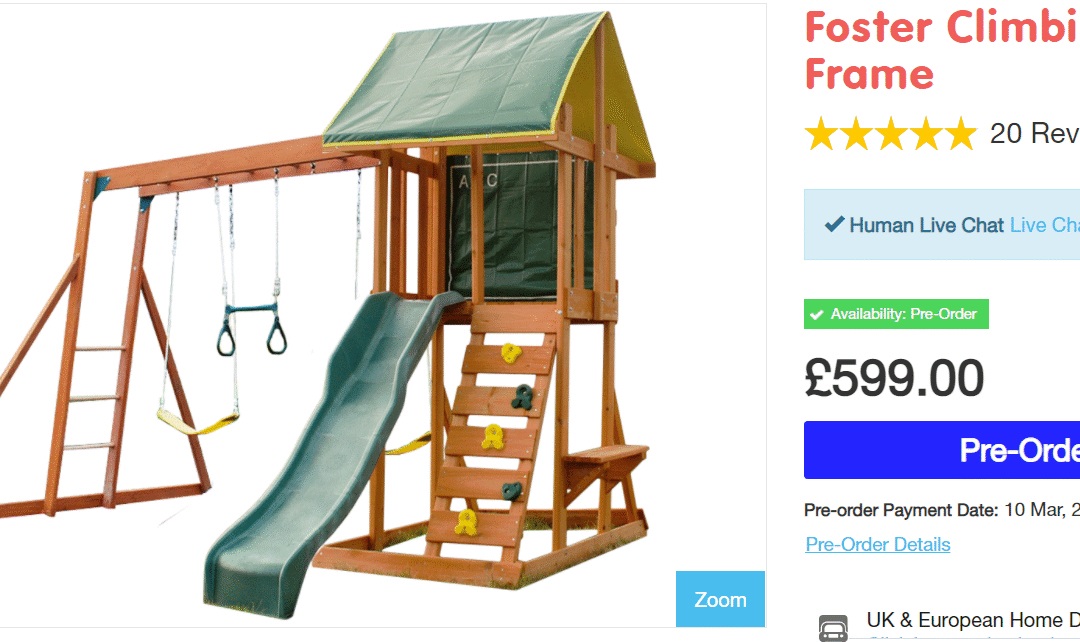The height and width of the screenshot is (642, 1080).
Task: Click the white tick in Availability badge
Action: (x=817, y=315)
